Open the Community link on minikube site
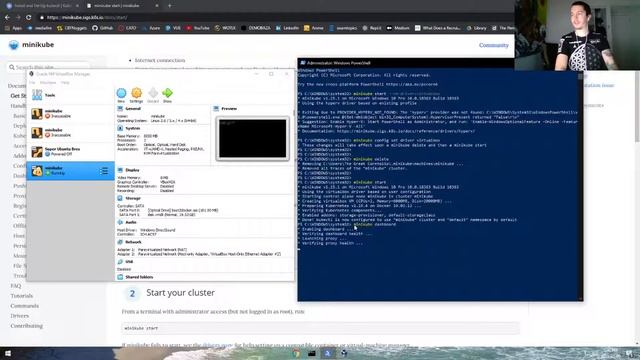This screenshot has height=360, width=640. (493, 45)
